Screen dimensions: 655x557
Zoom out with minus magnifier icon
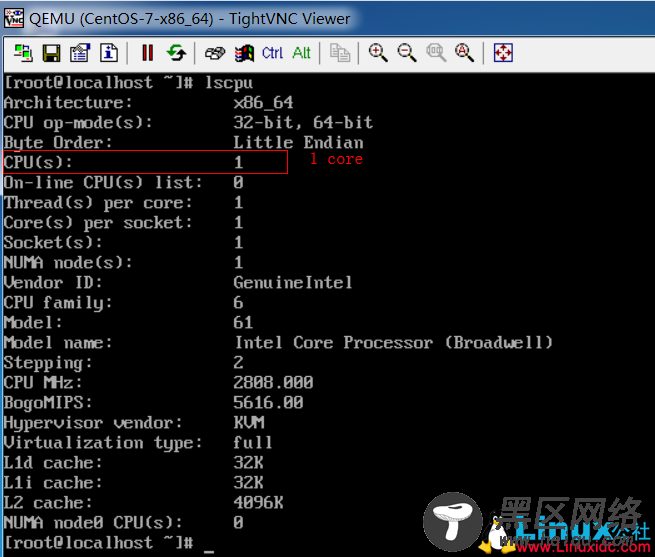[407, 53]
